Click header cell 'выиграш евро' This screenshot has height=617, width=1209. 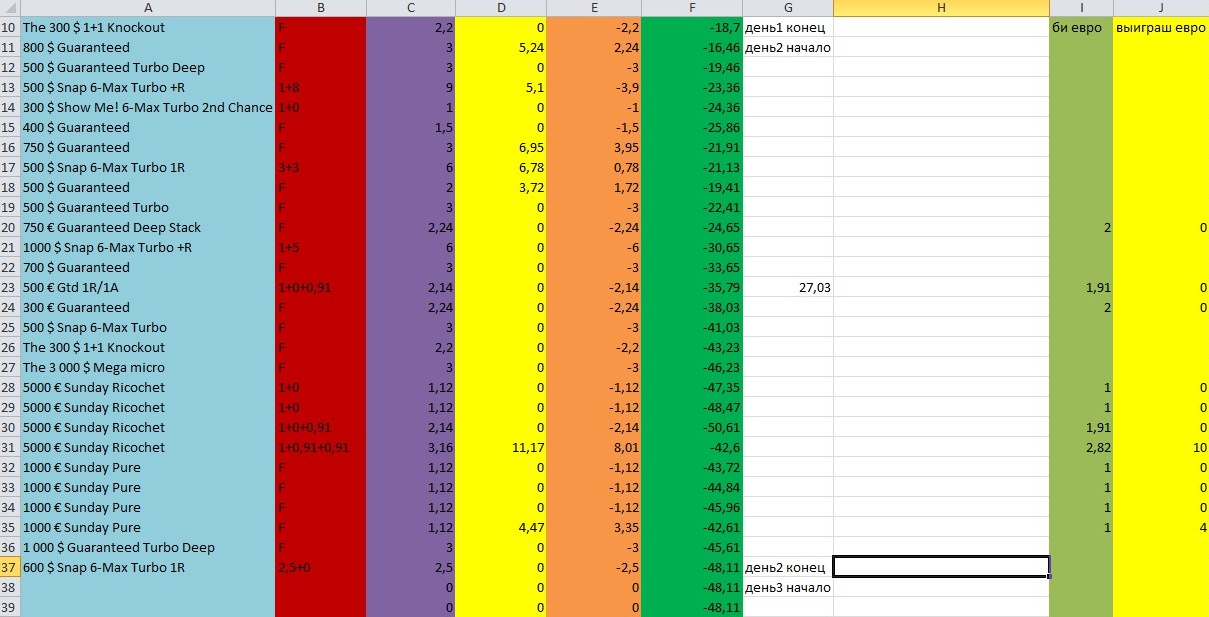point(1161,28)
